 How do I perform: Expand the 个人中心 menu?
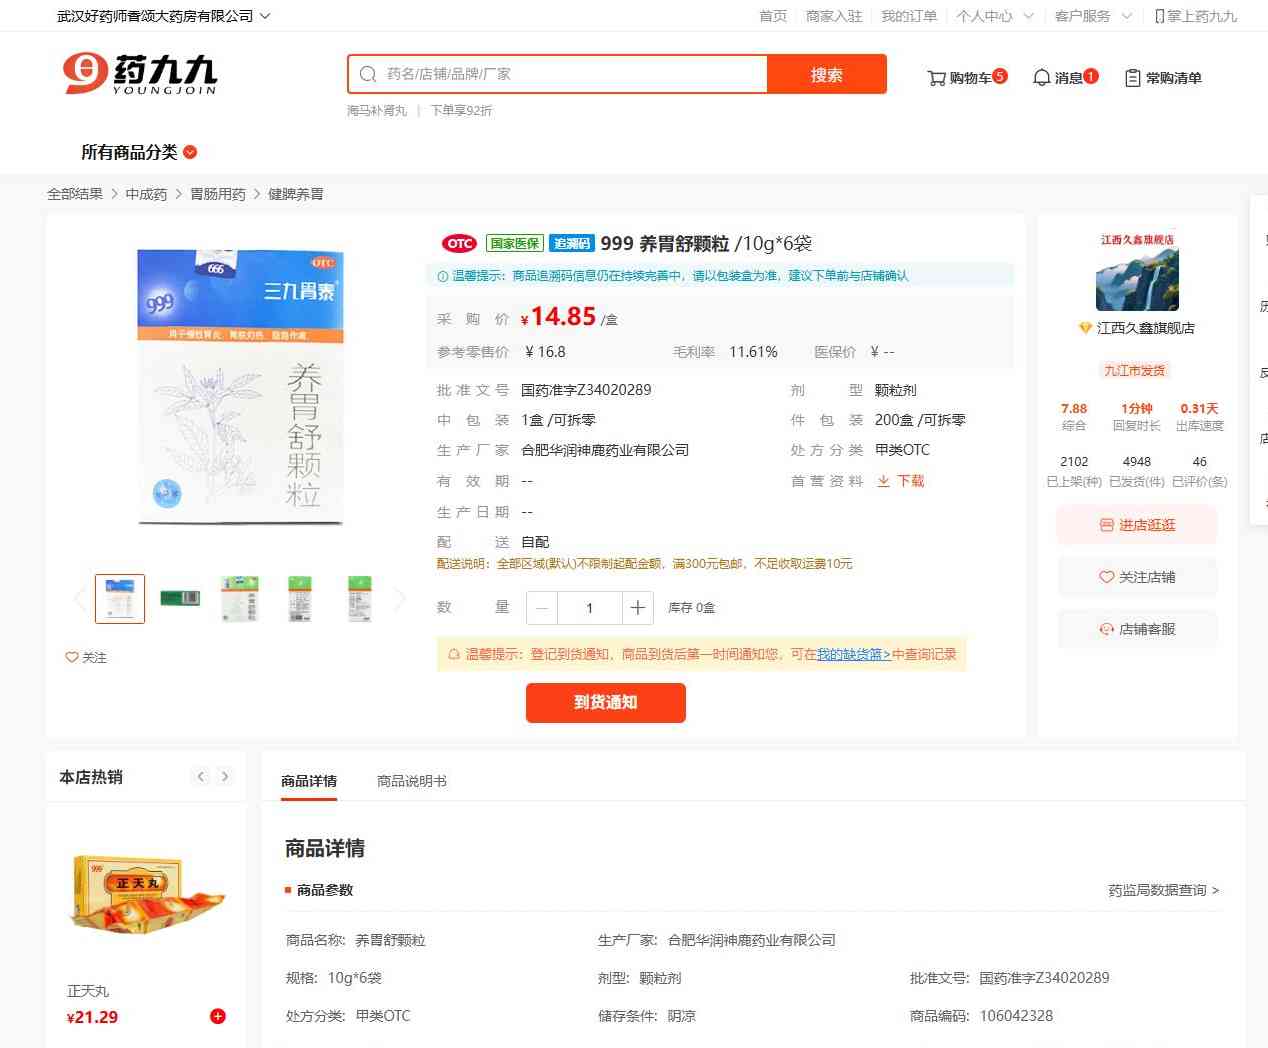(994, 16)
